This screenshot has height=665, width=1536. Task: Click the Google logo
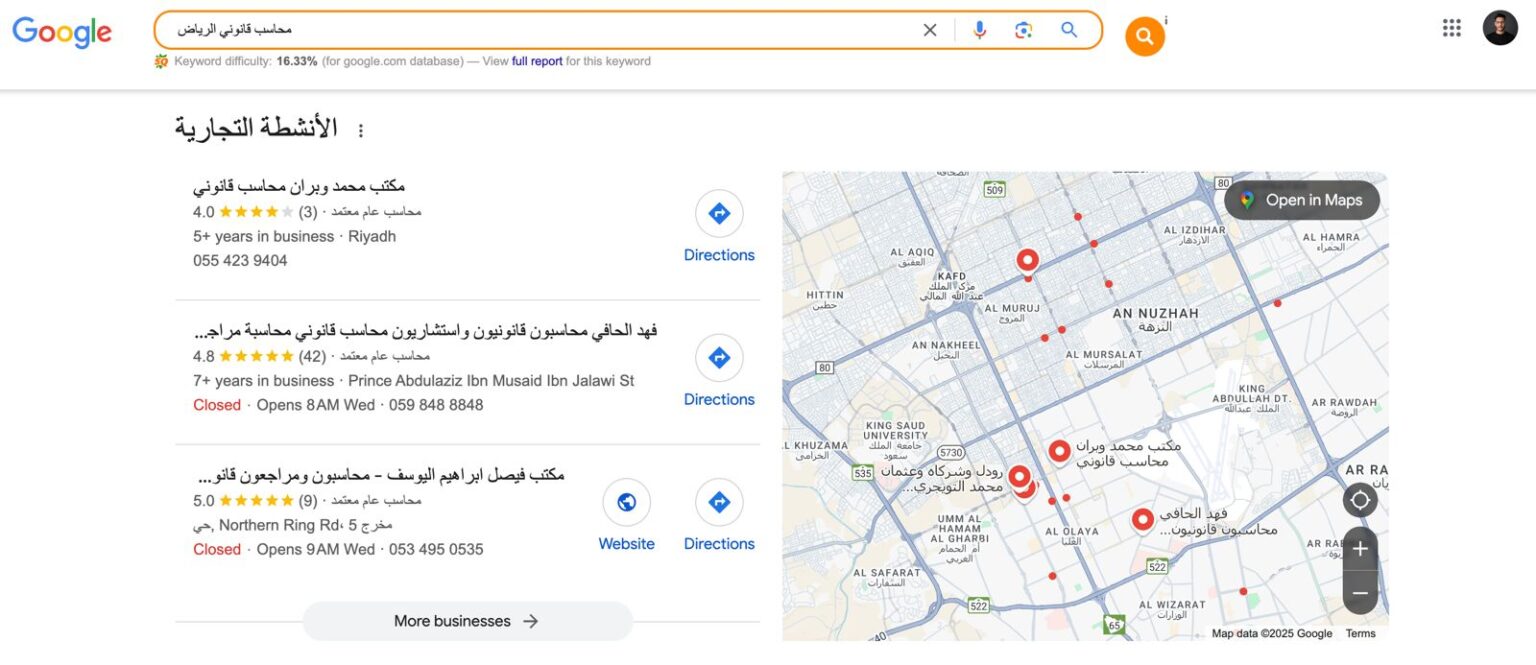(62, 32)
